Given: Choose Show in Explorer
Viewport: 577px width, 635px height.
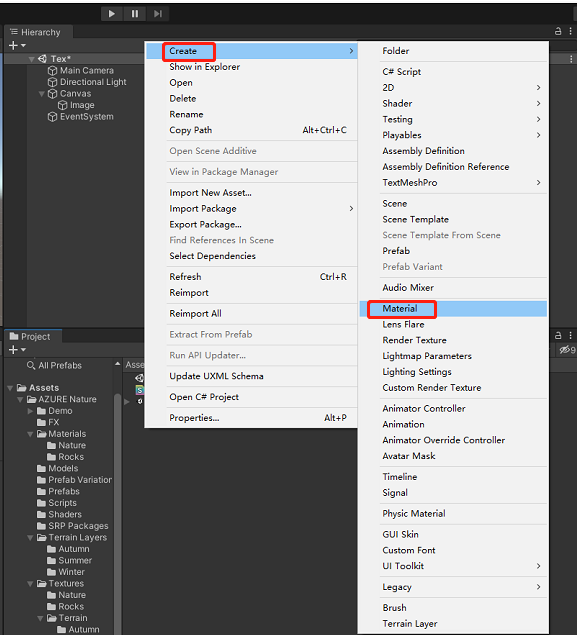Looking at the screenshot, I should click(251, 67).
